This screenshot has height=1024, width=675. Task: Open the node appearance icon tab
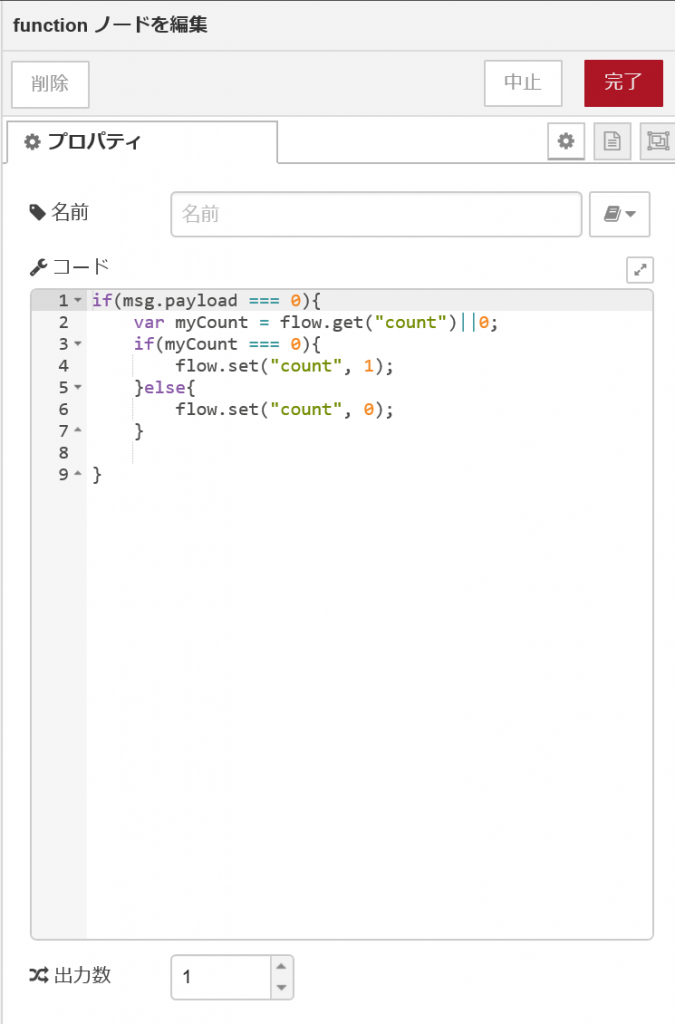click(x=657, y=142)
